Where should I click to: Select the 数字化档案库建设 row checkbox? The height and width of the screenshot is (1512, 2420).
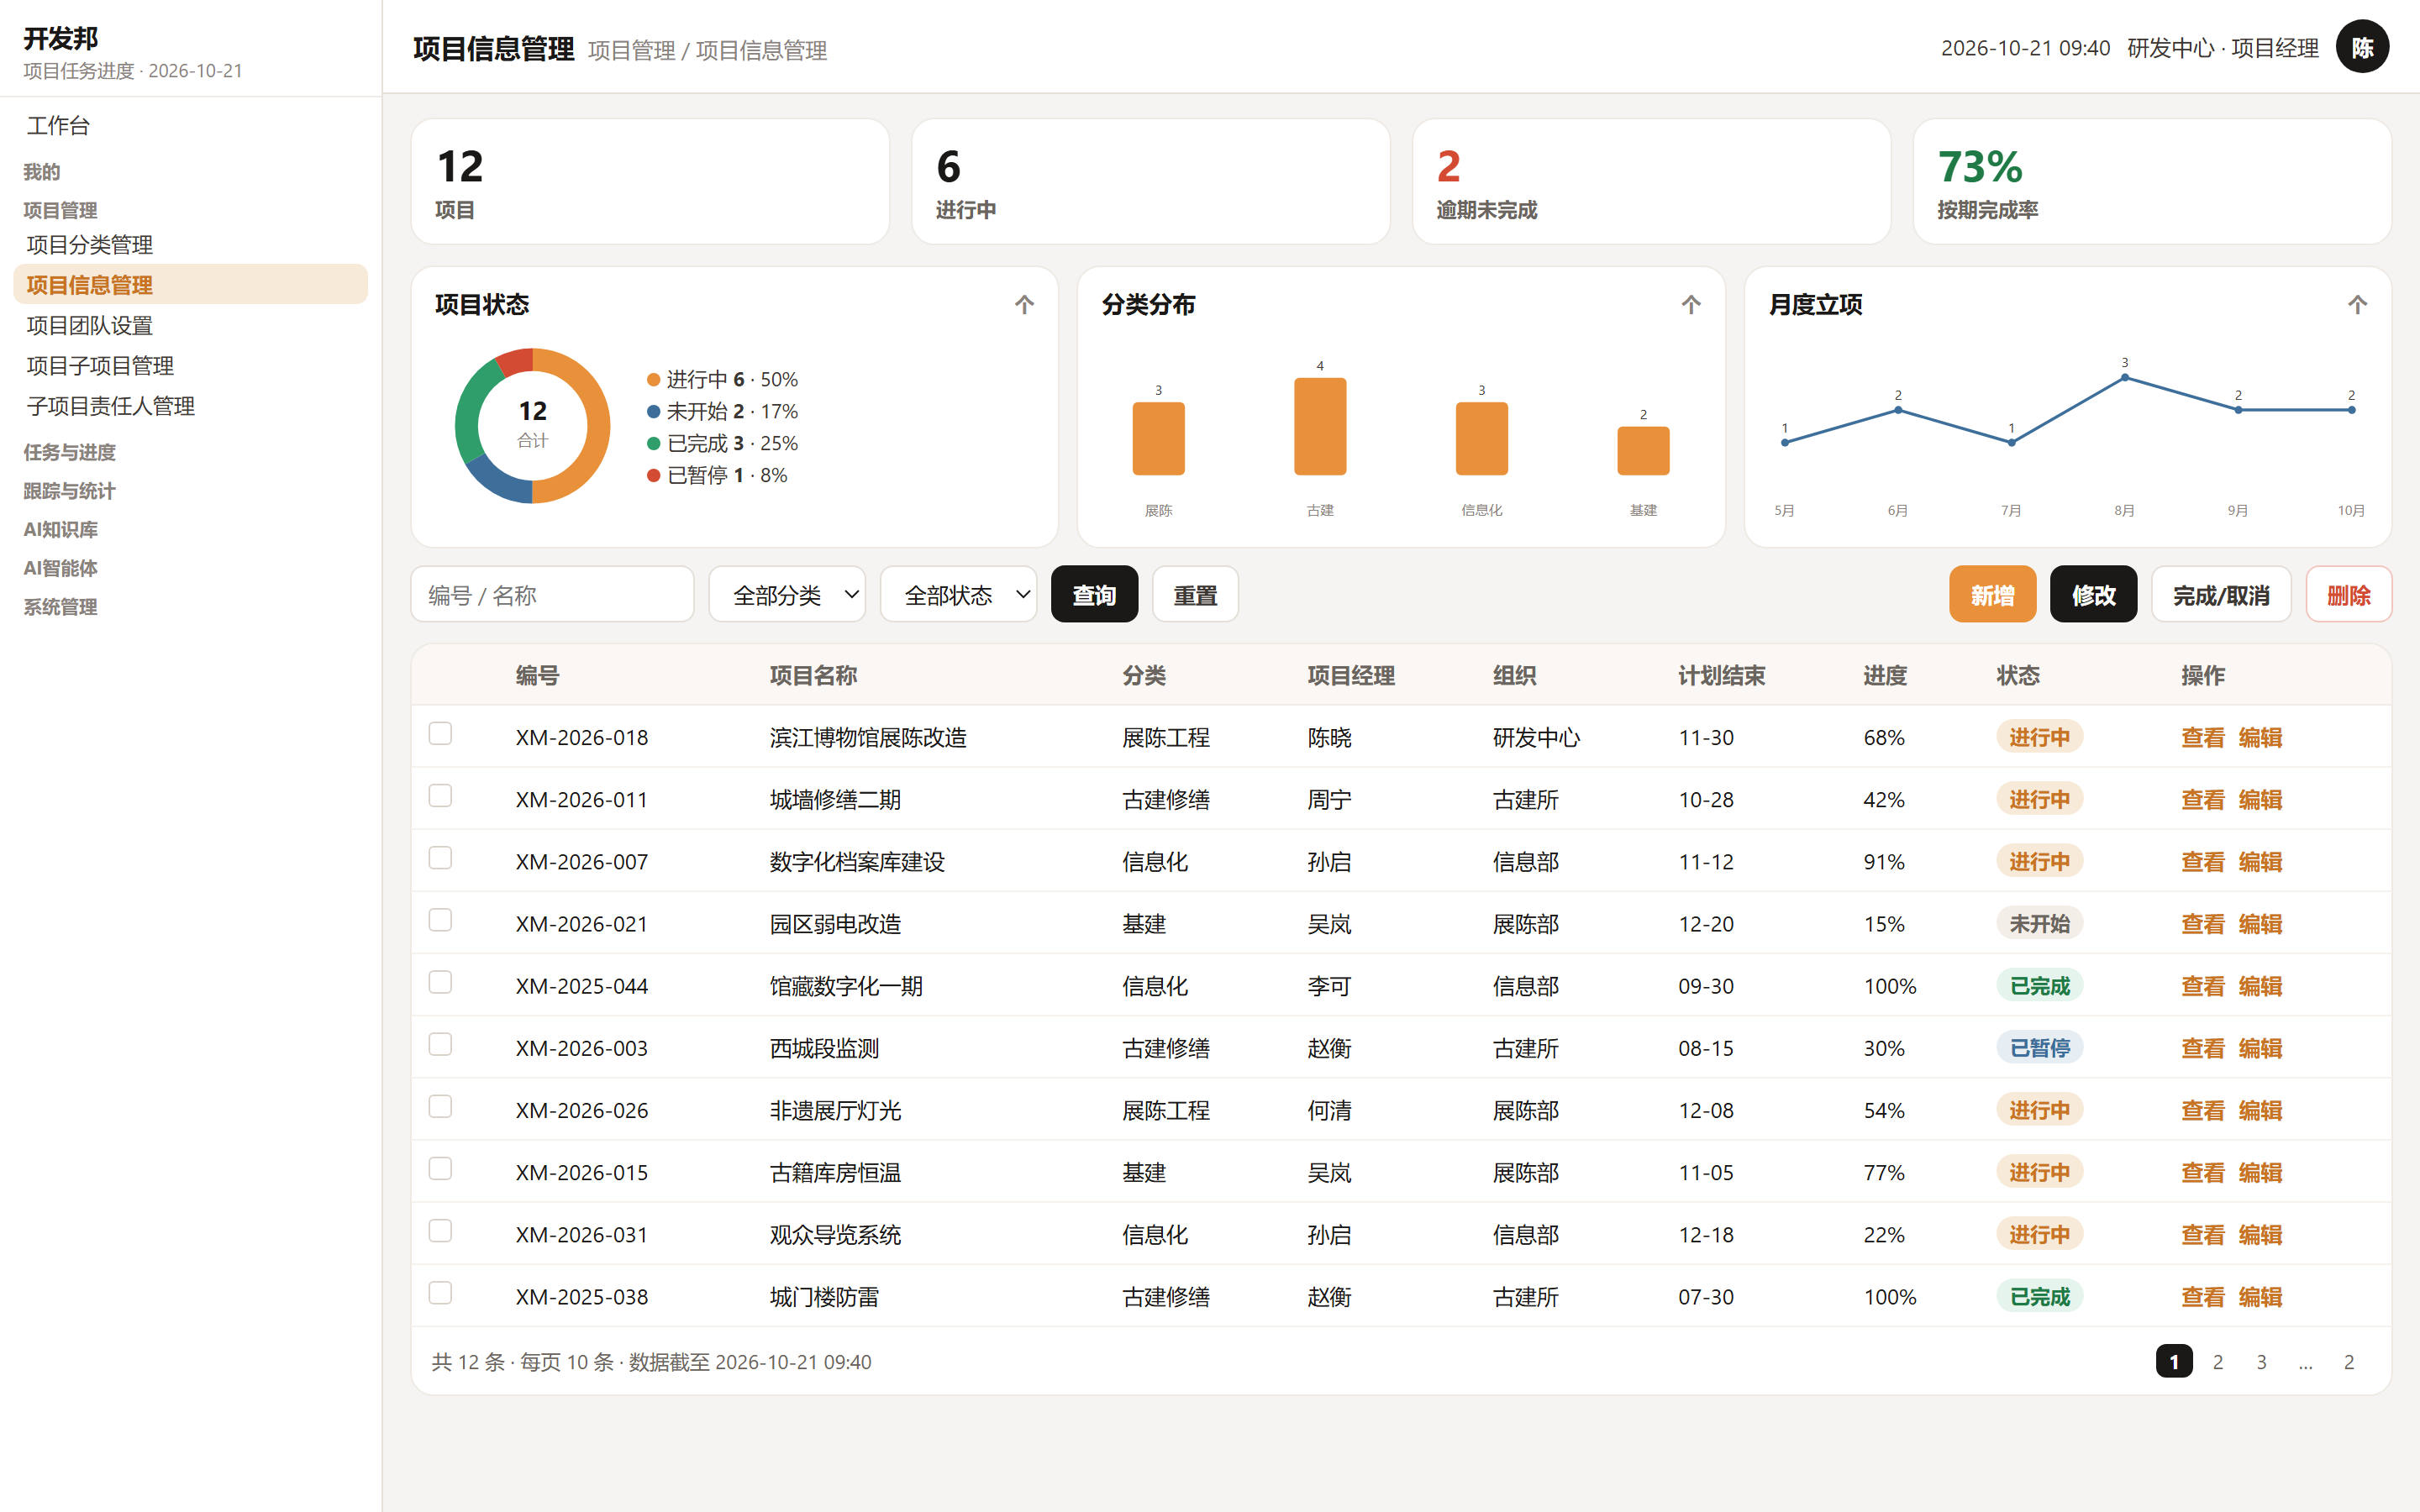[x=440, y=857]
